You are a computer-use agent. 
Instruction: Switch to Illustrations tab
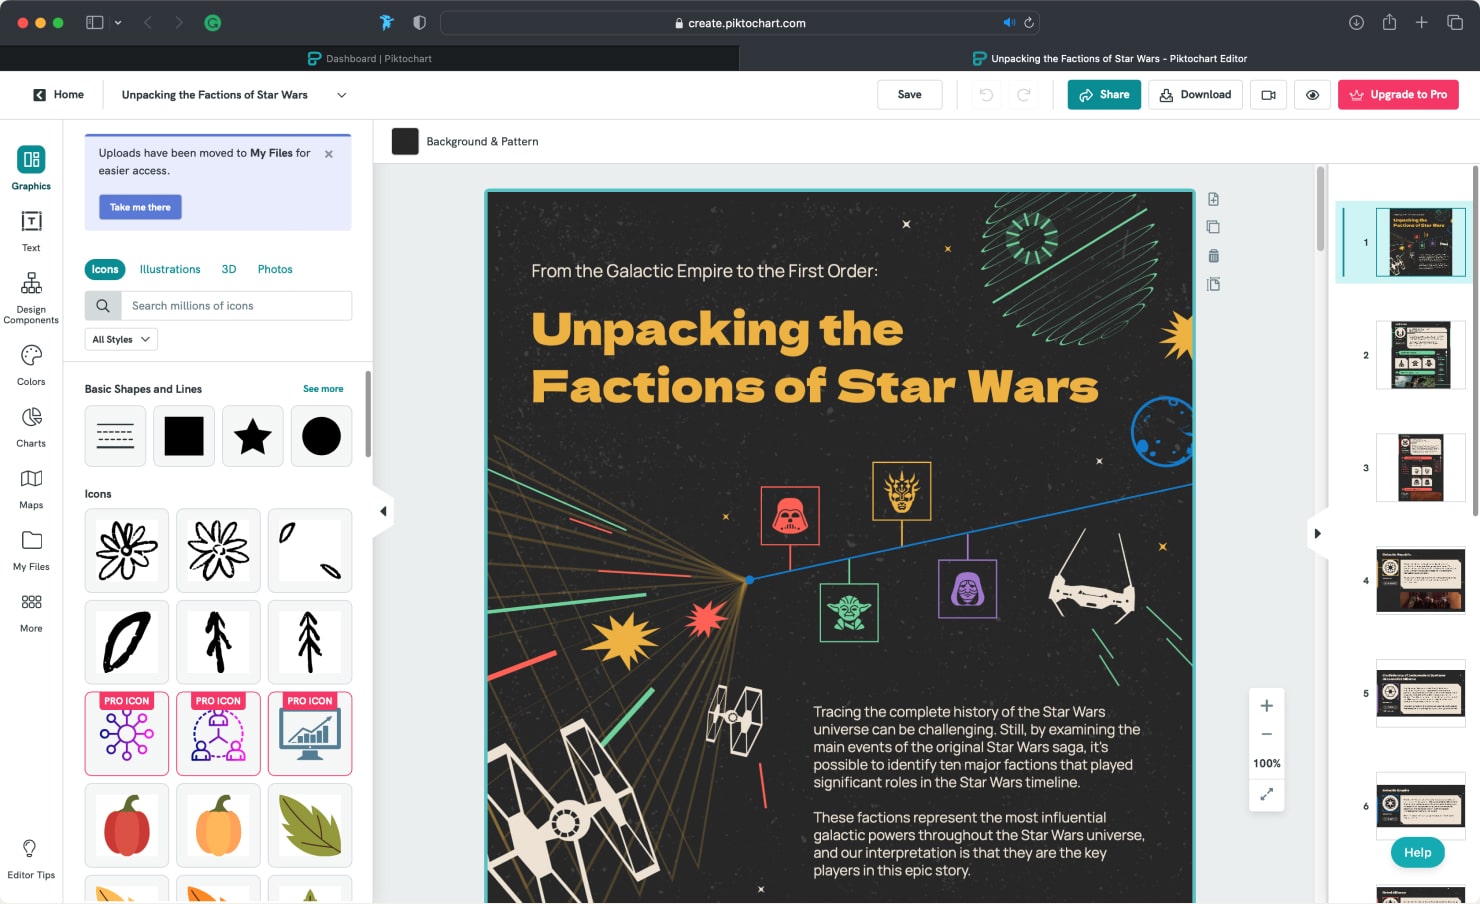pos(170,269)
